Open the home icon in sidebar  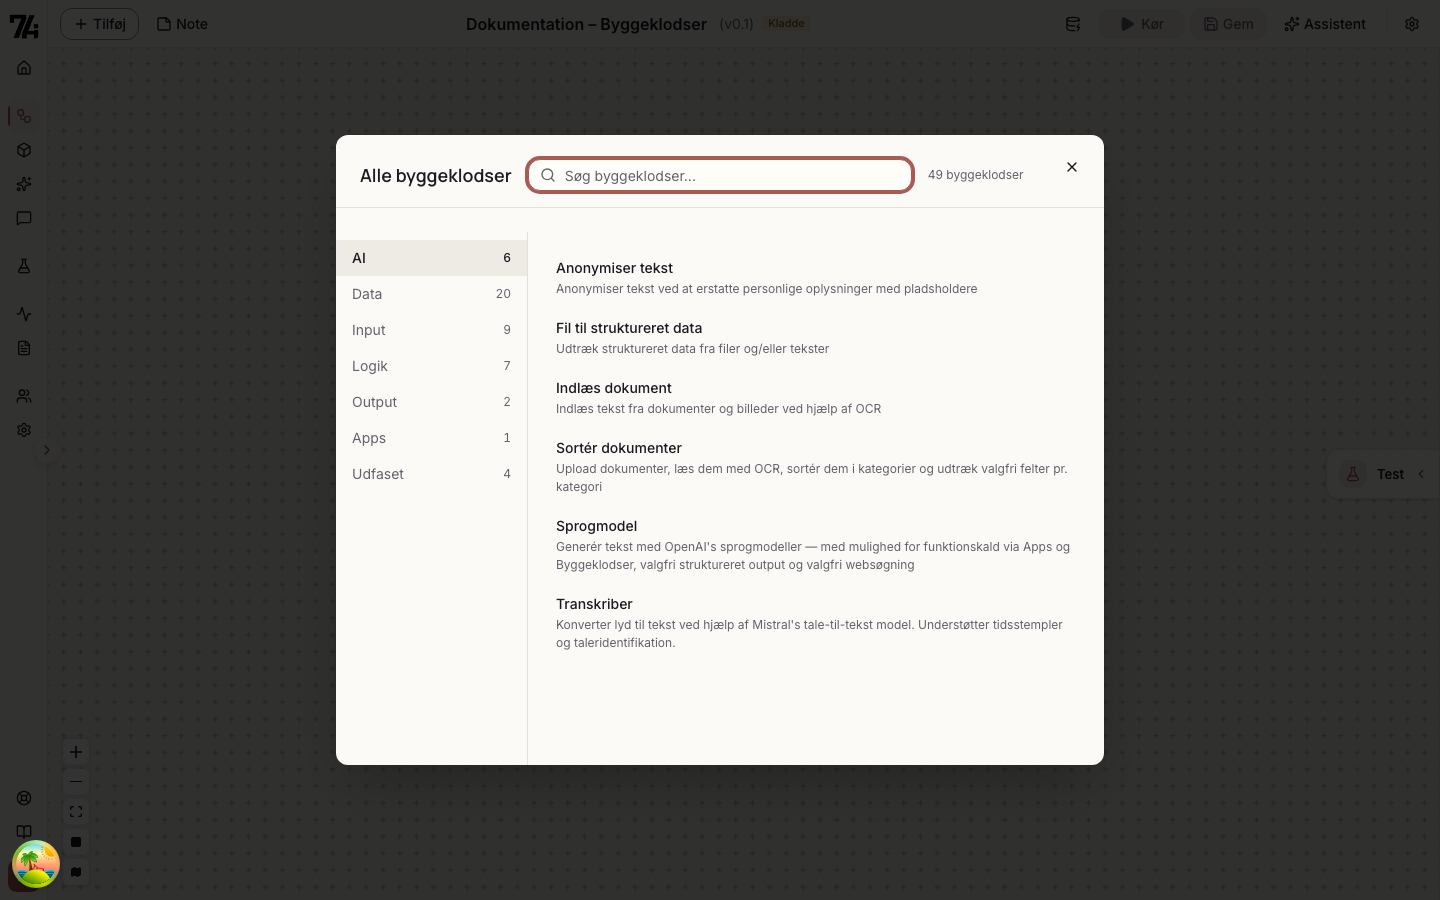24,68
